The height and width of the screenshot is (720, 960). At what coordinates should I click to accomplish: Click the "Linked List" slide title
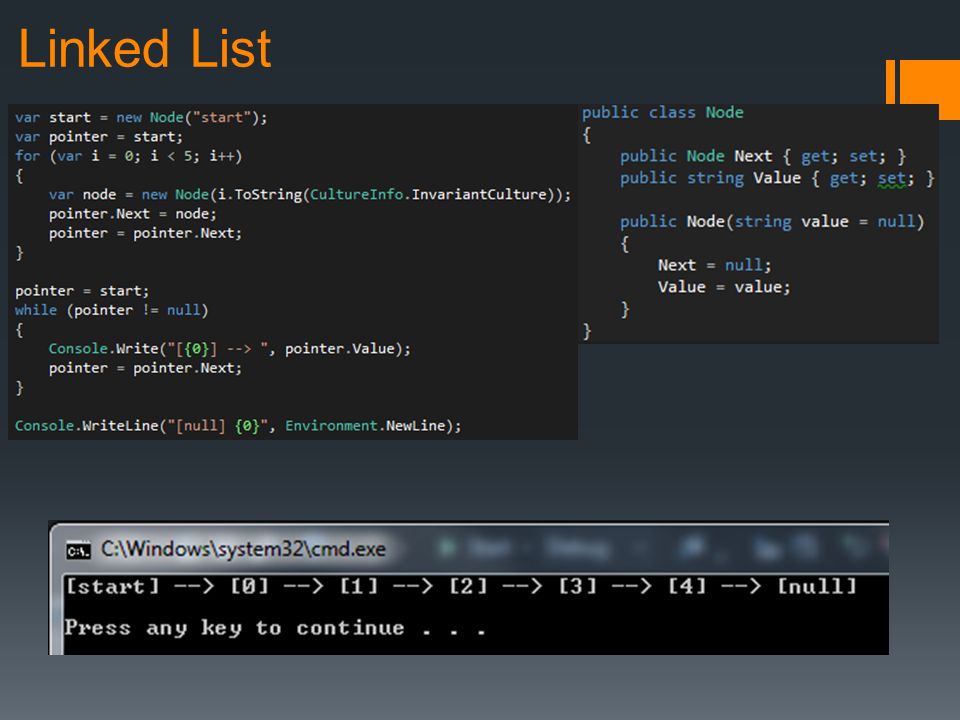pos(145,48)
